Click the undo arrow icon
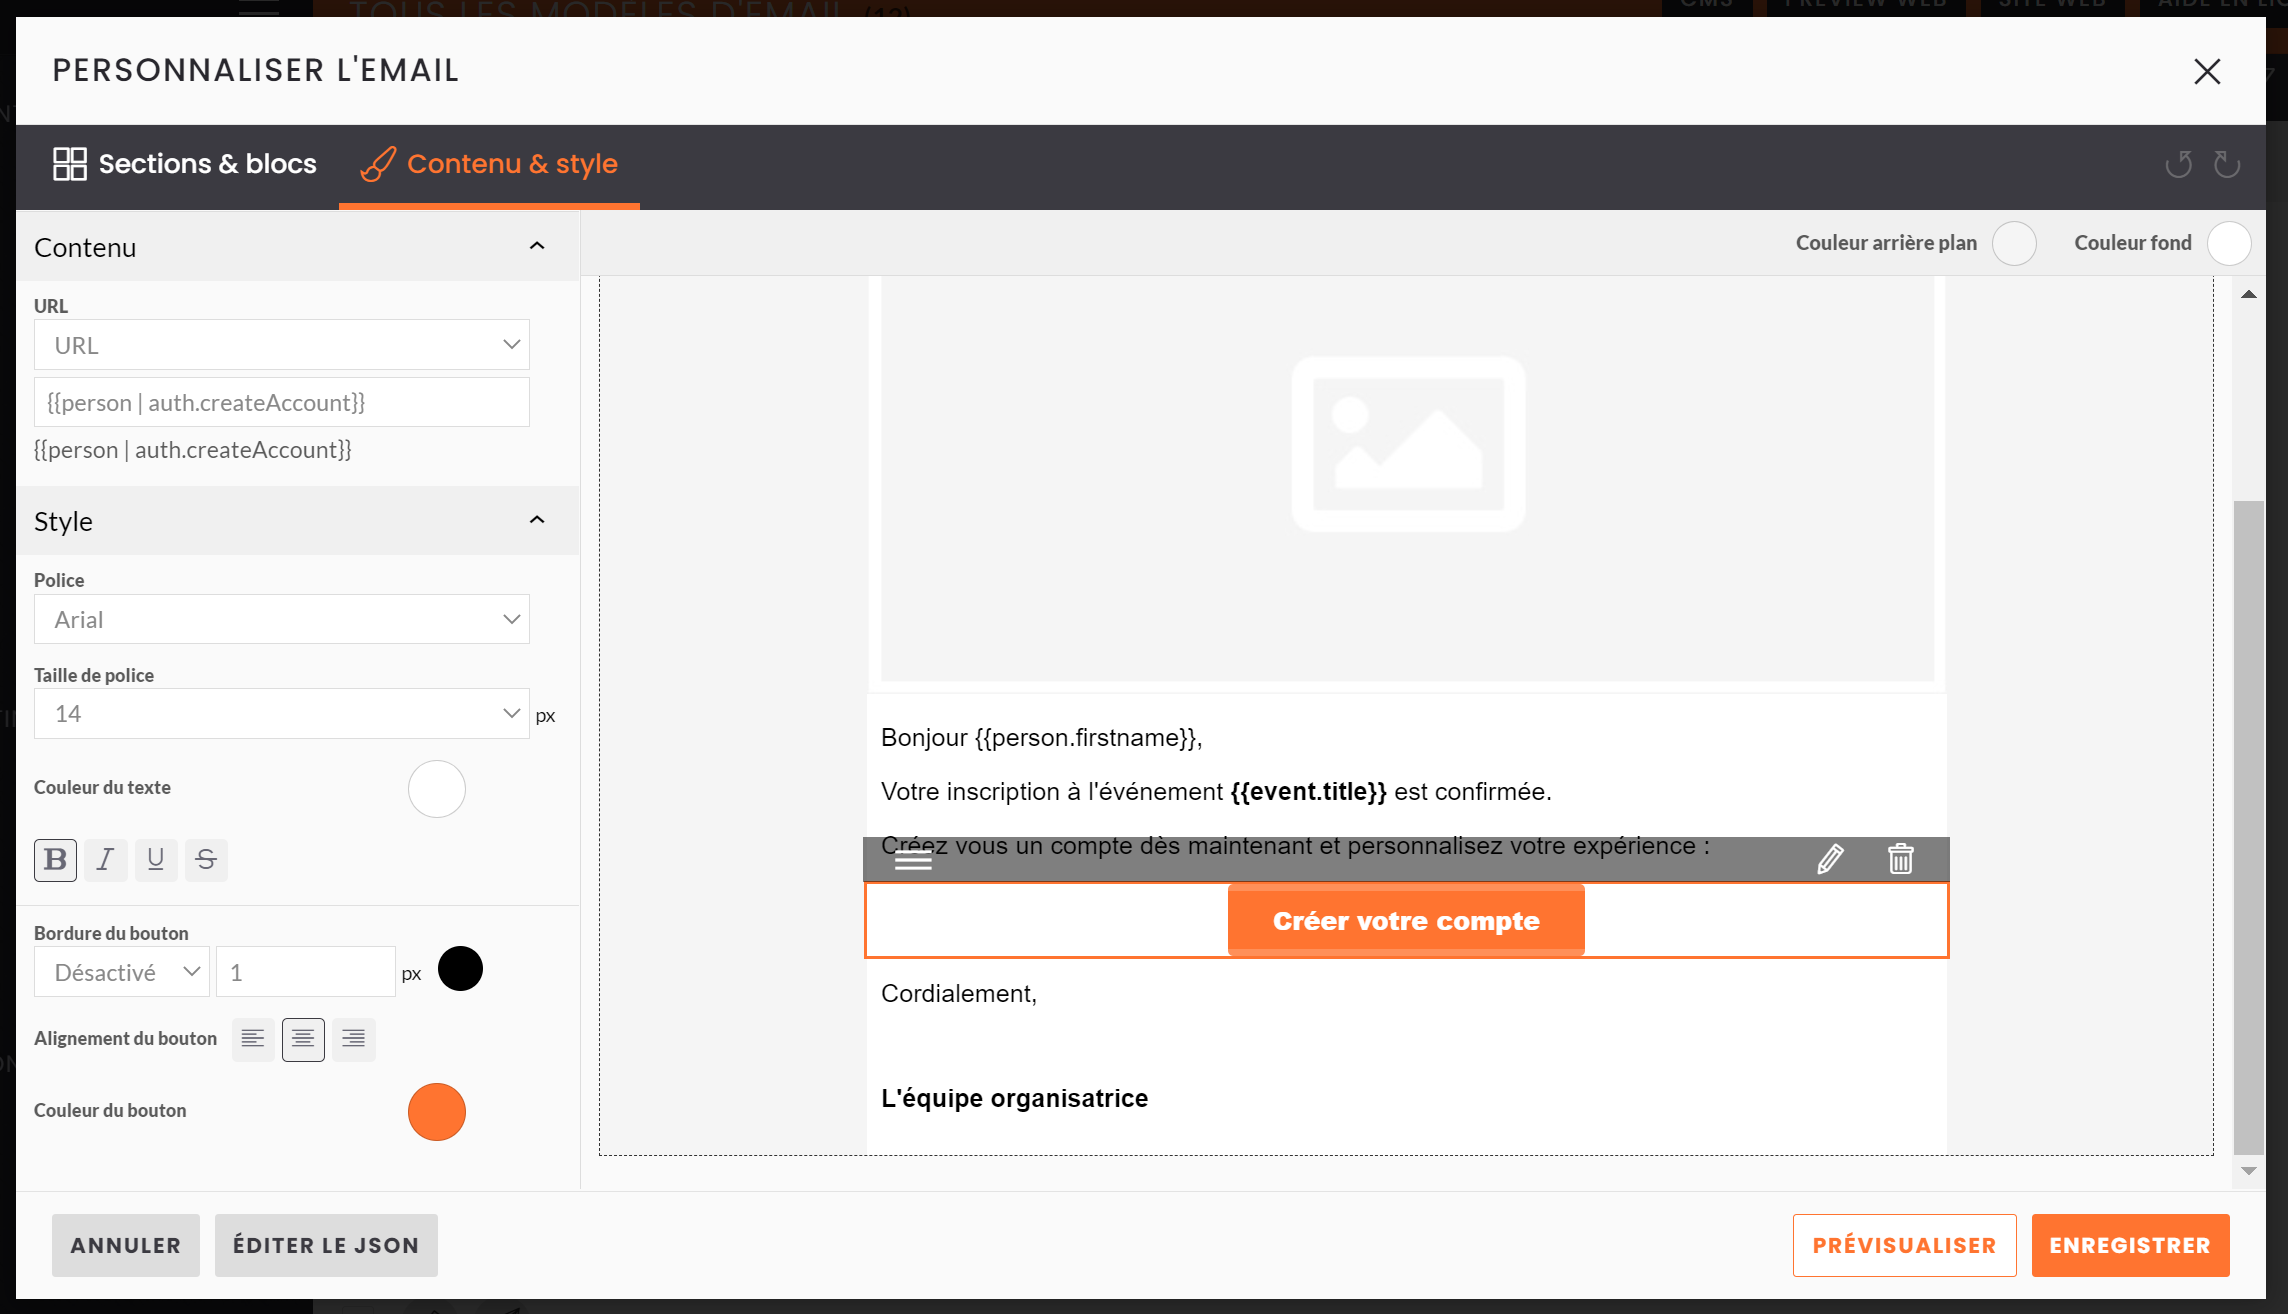2288x1314 pixels. pyautogui.click(x=2178, y=164)
